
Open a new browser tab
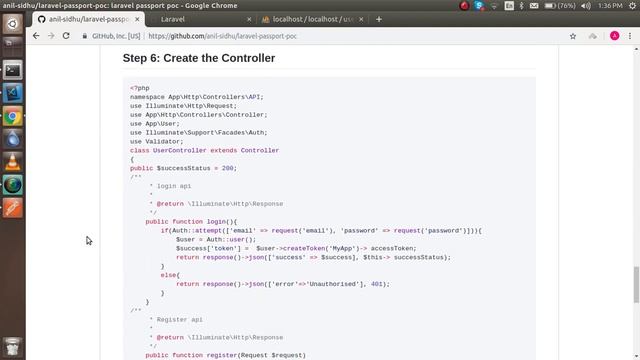pos(379,19)
